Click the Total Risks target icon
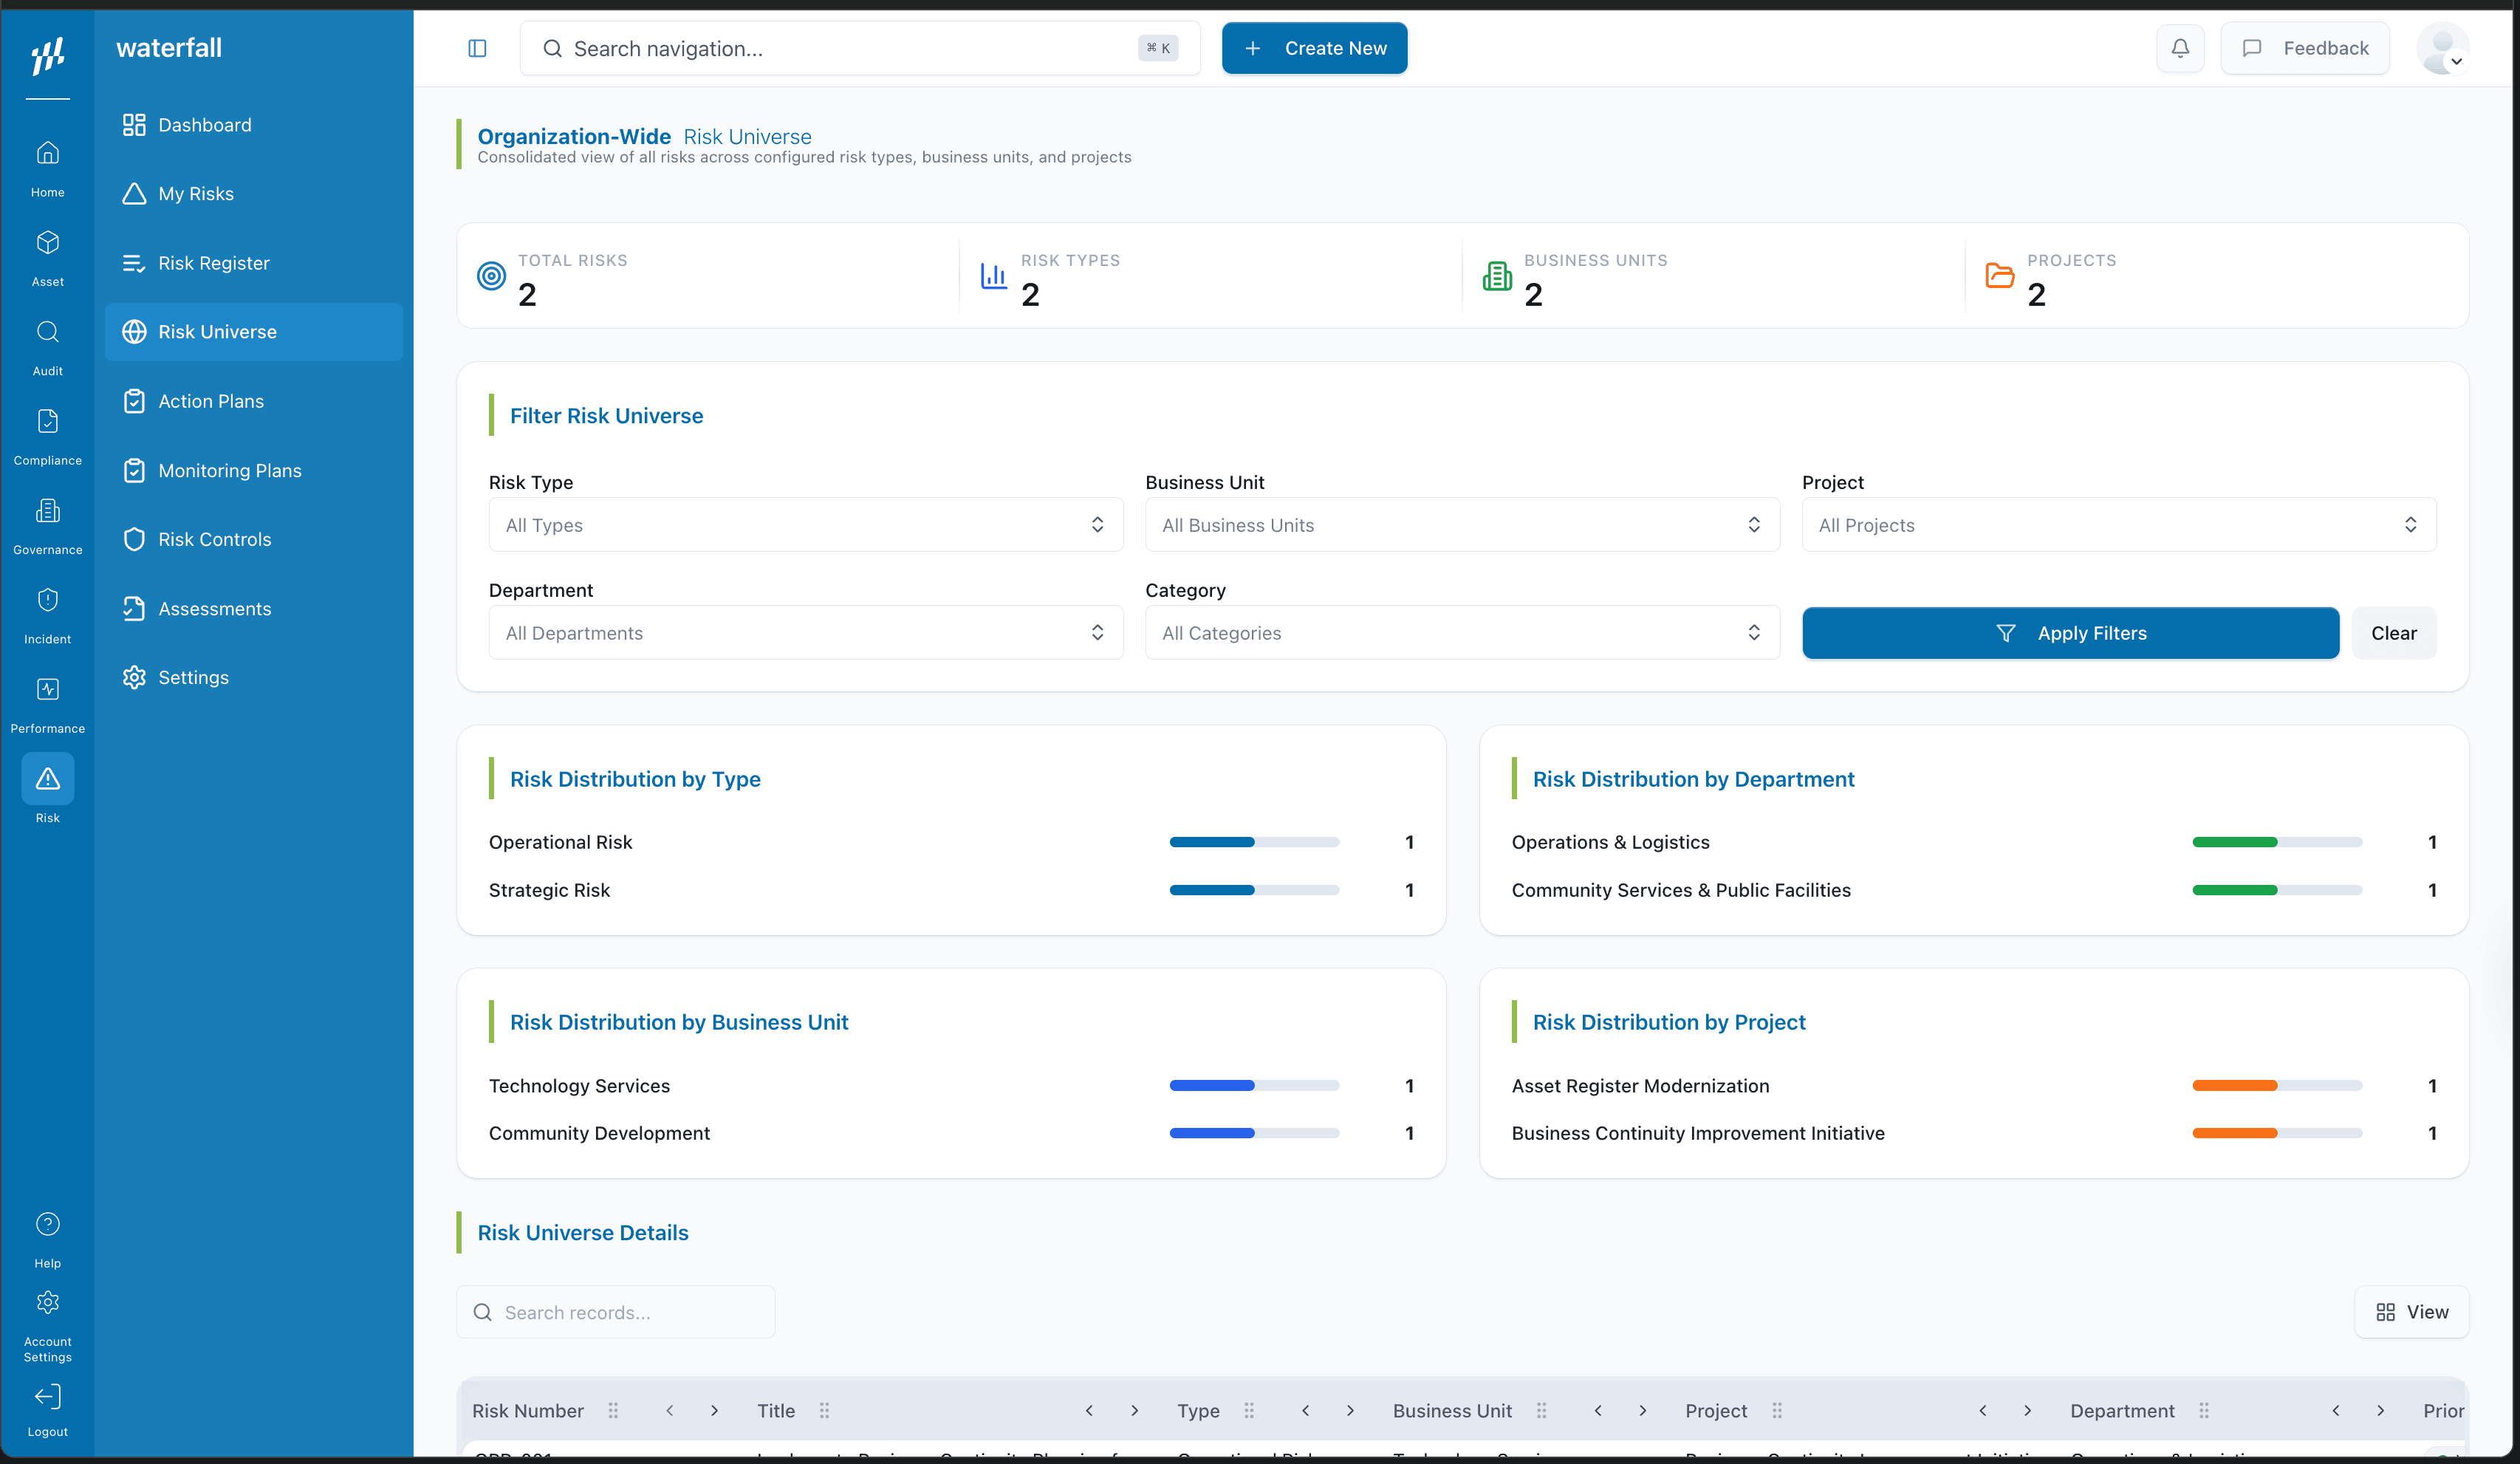 pyautogui.click(x=491, y=275)
